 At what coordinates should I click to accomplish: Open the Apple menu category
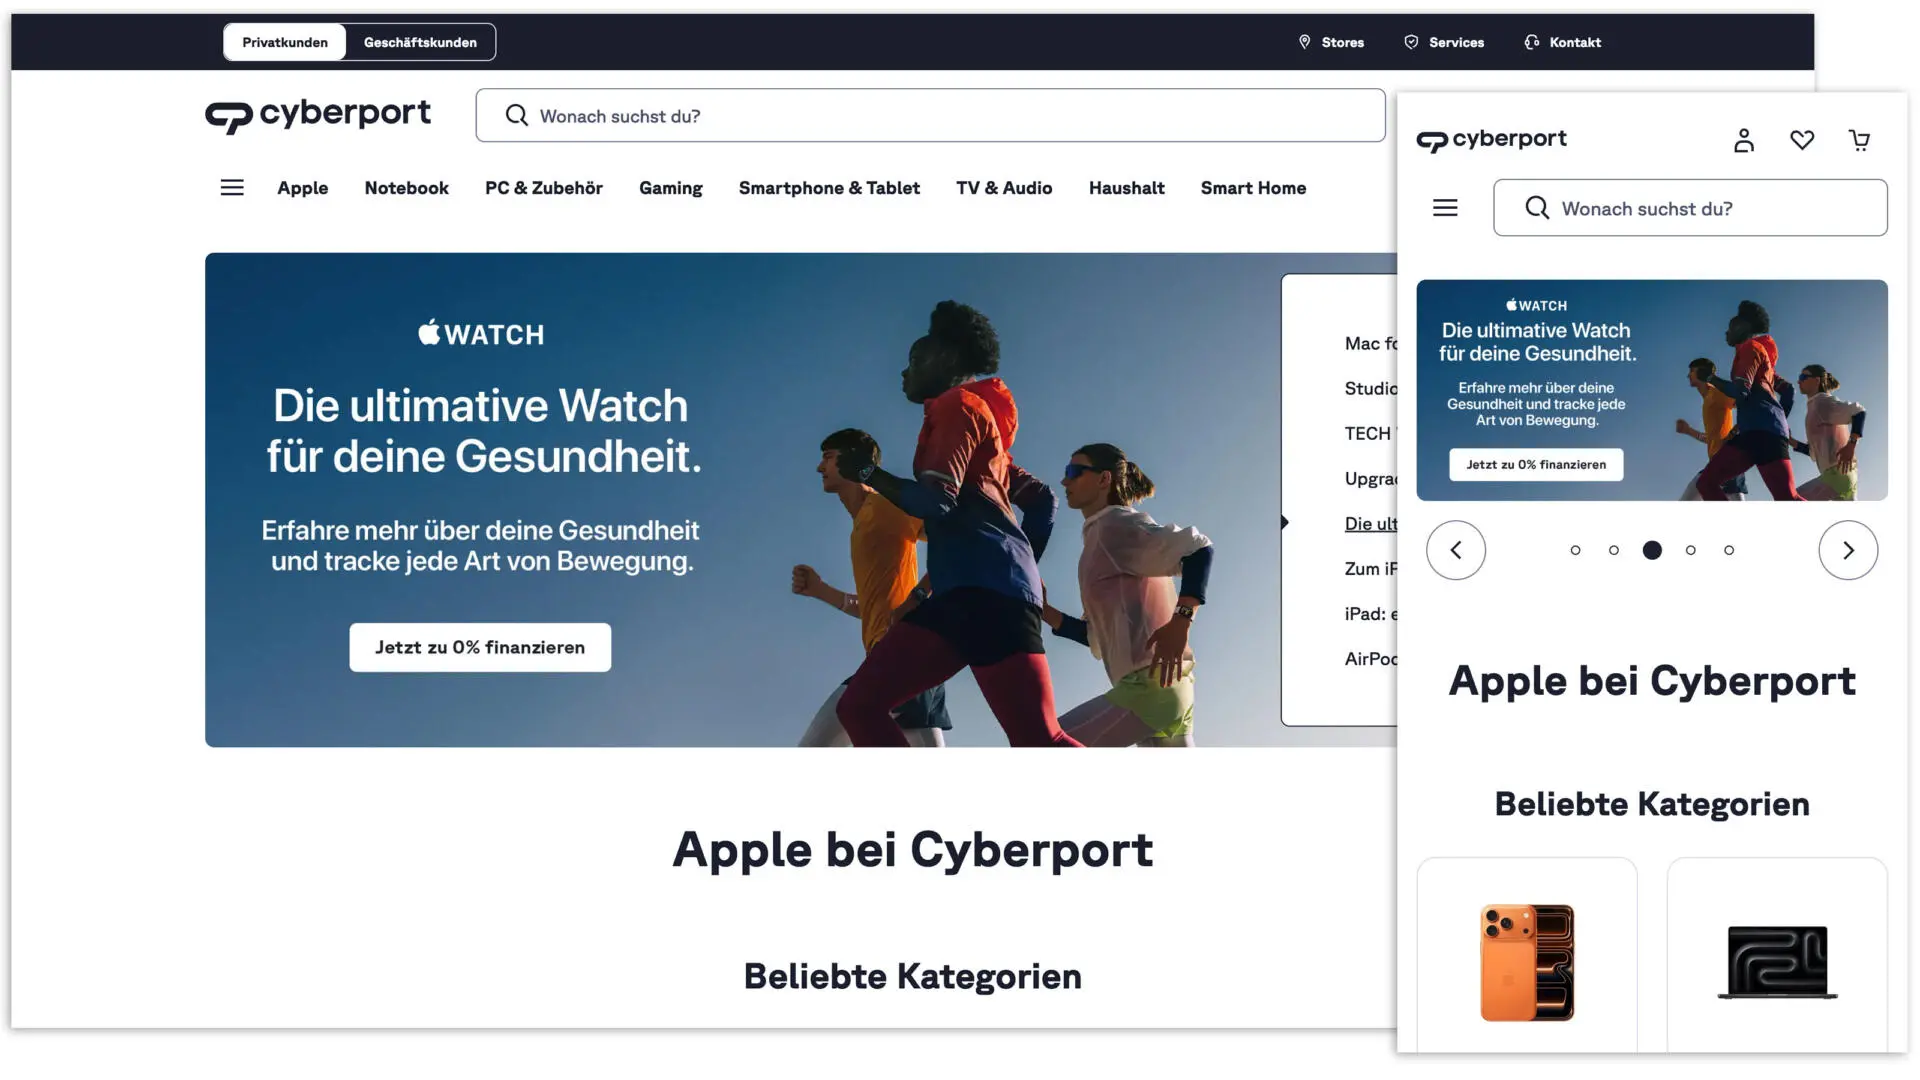[303, 188]
